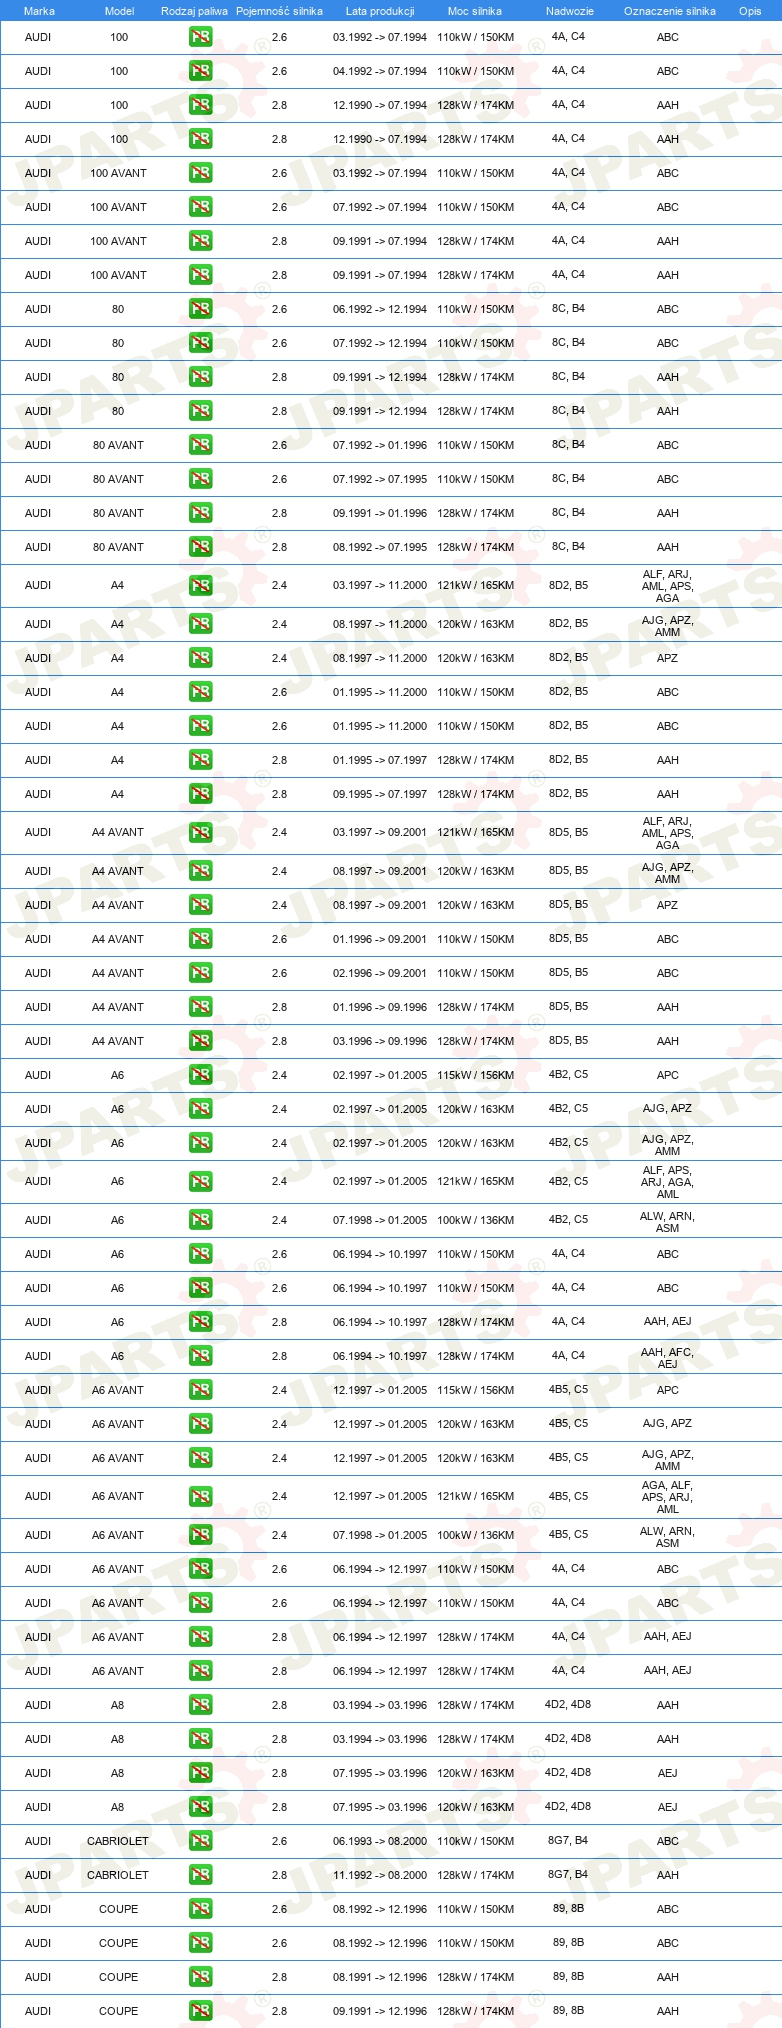This screenshot has height=2028, width=782.
Task: Click fuel icon in 100 AVANT 03.1992 row
Action: (x=200, y=173)
